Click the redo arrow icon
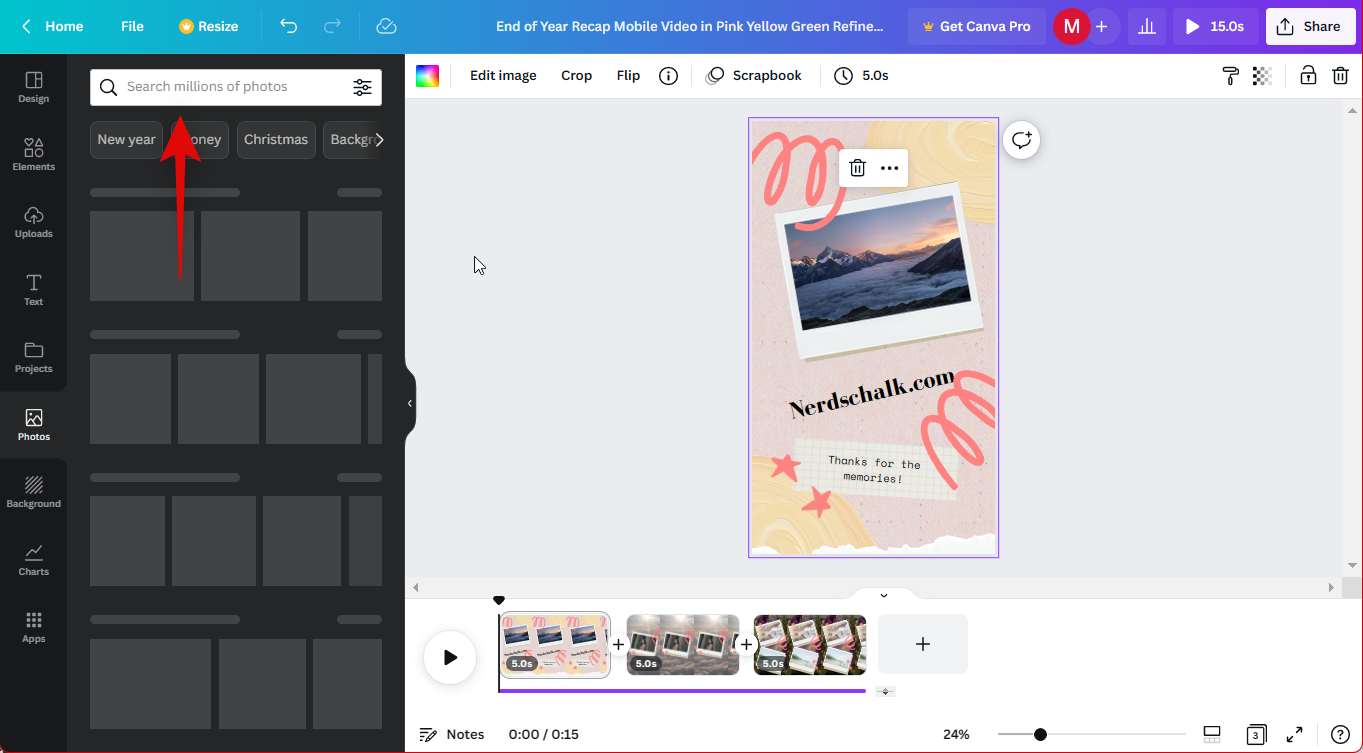Viewport: 1363px width, 753px height. 333,26
